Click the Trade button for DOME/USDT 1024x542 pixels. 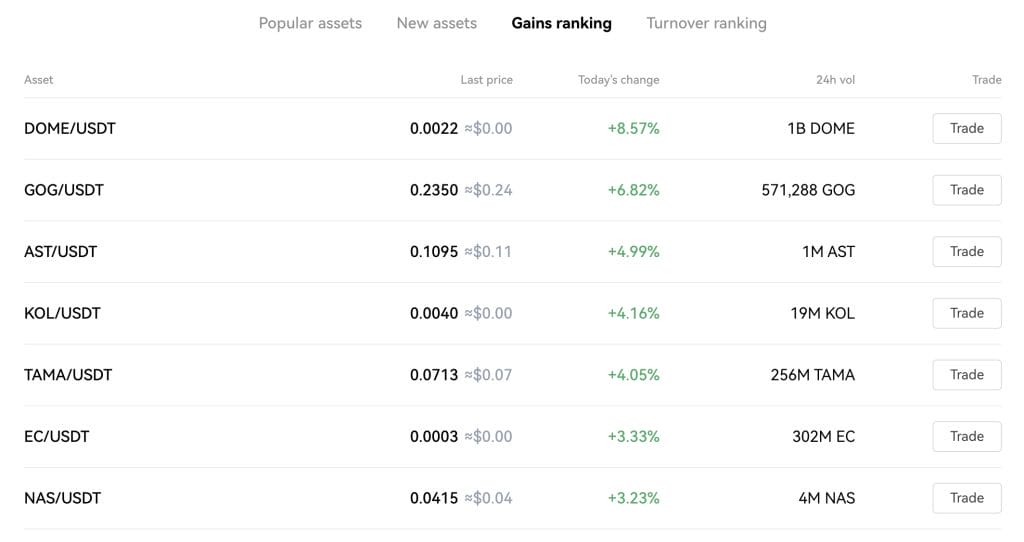pos(966,129)
